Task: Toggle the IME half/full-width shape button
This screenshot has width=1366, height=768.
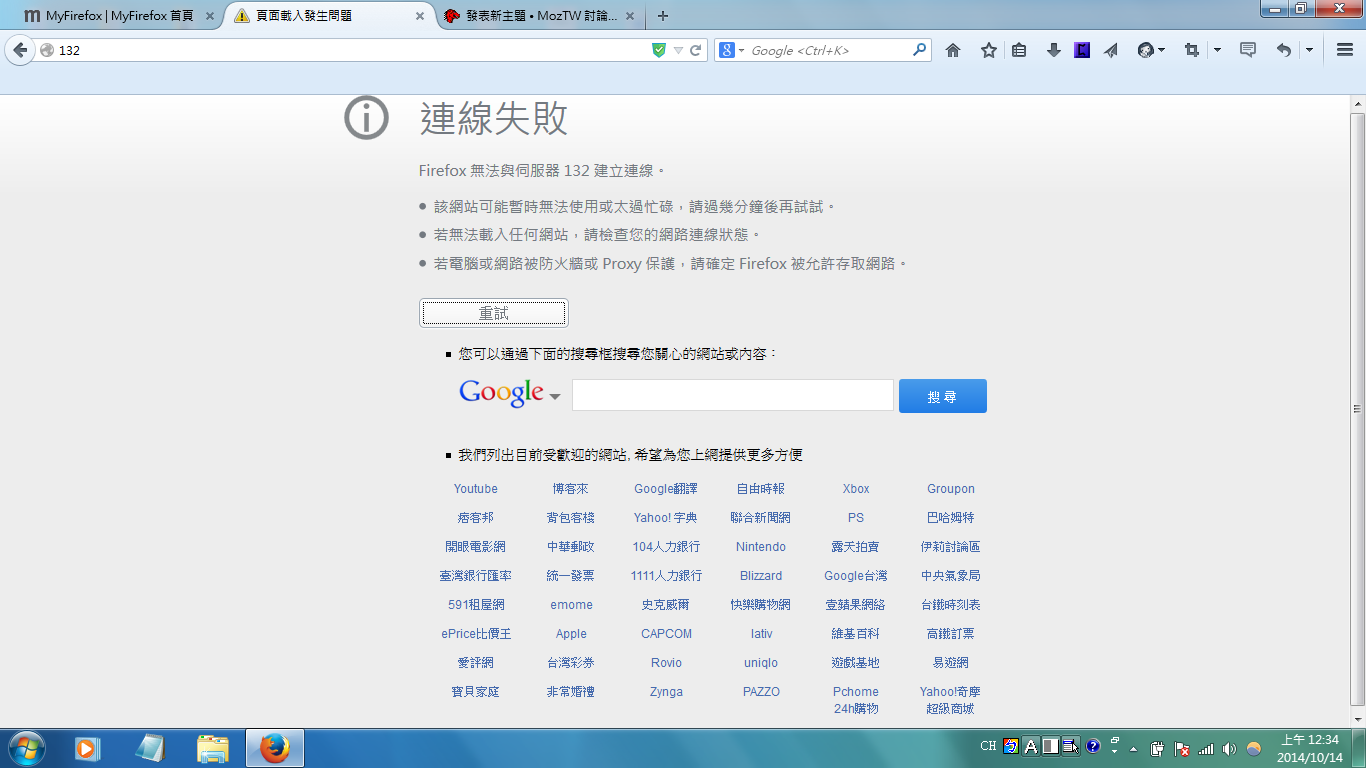Action: [1050, 746]
